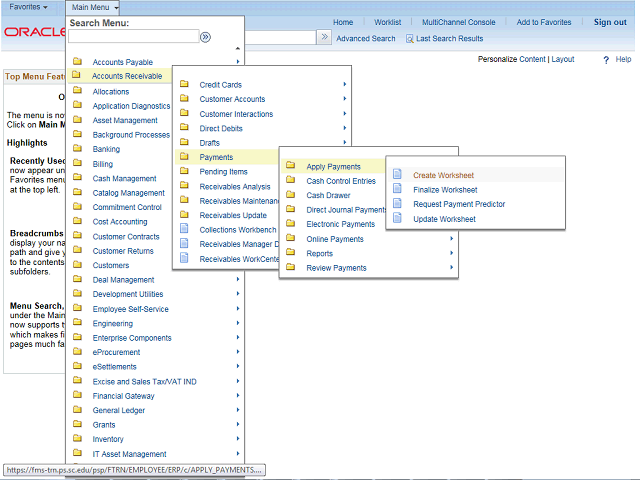Click the Create Worksheet document icon
This screenshot has width=640, height=480.
397,175
